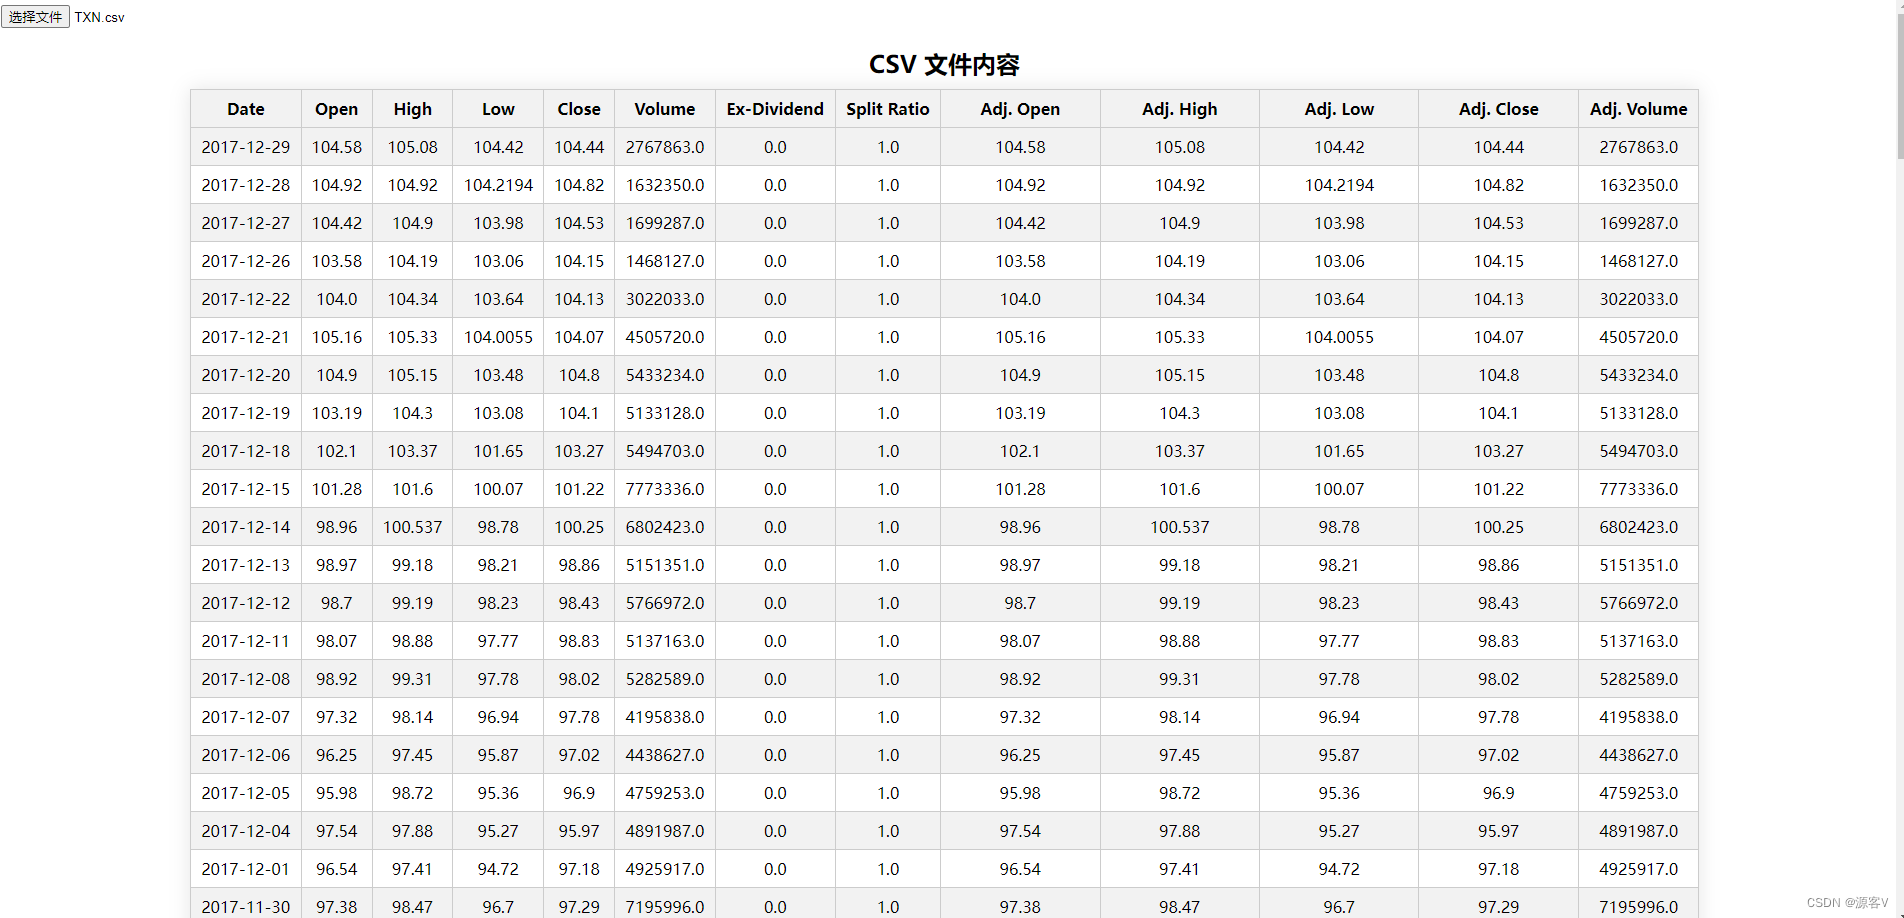This screenshot has height=918, width=1904.
Task: Select the date cell 2017-12-21
Action: coord(246,337)
